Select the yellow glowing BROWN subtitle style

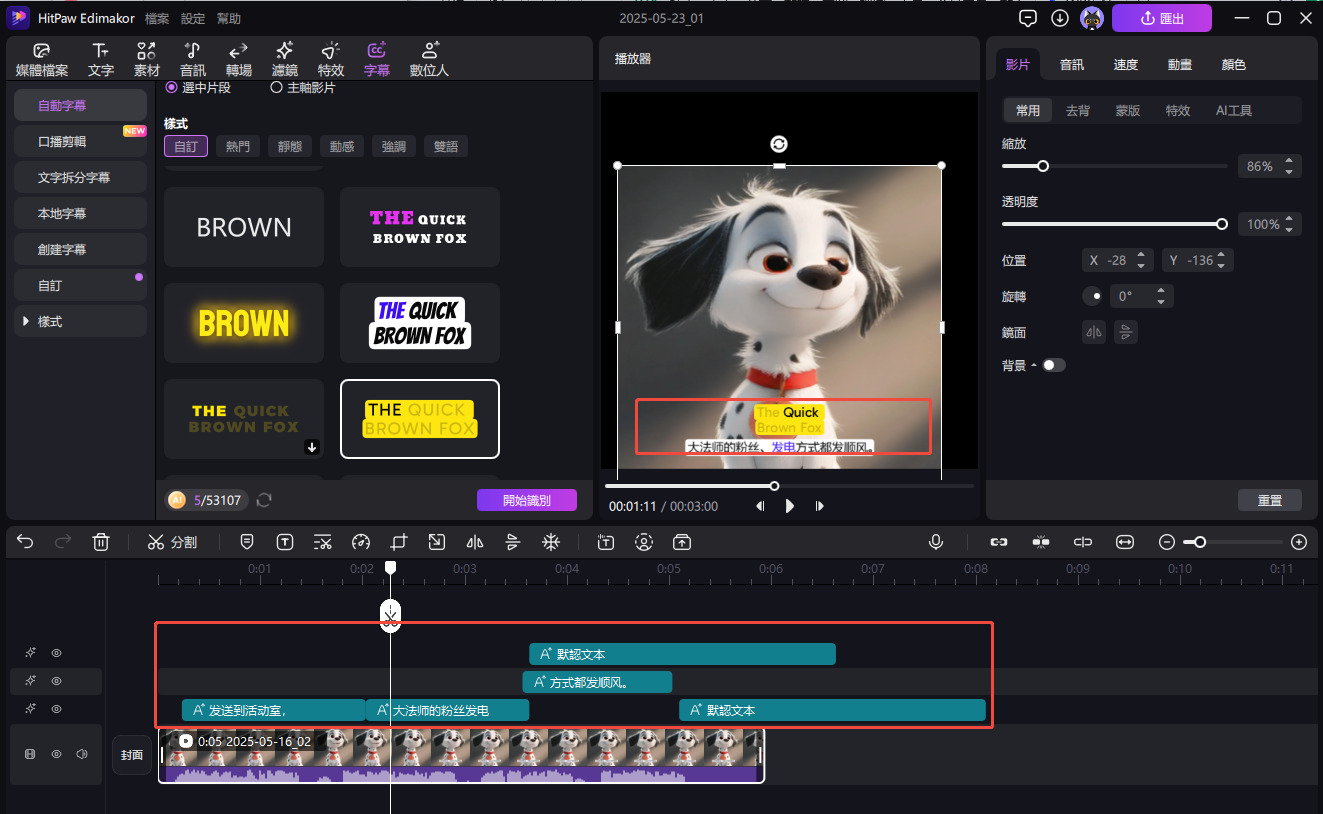tap(244, 323)
